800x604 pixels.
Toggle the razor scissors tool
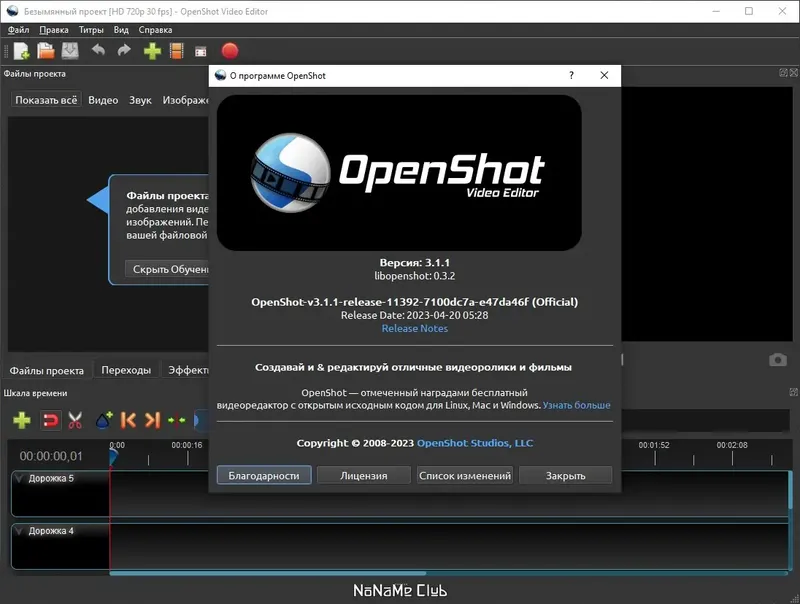75,421
